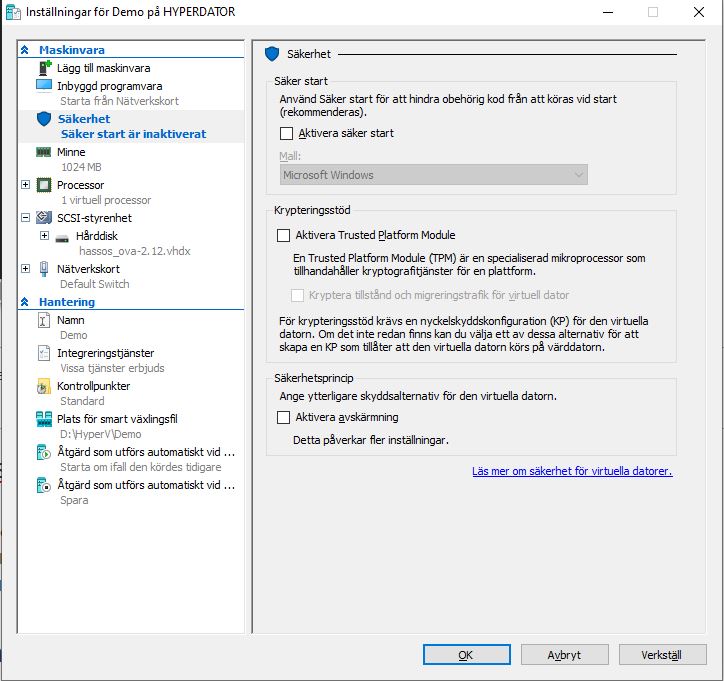Click the OK button
This screenshot has width=724, height=681.
(x=466, y=655)
